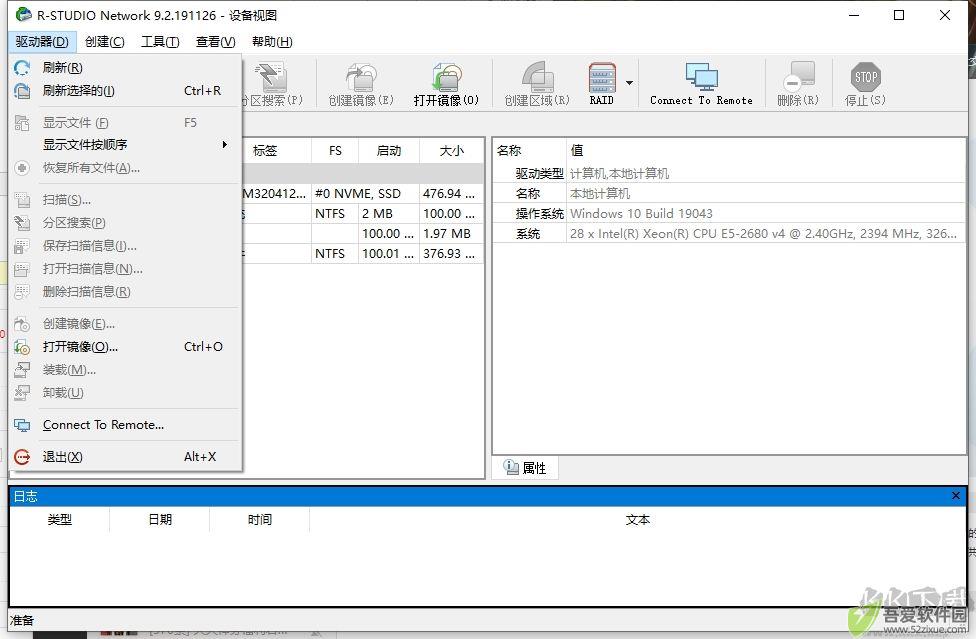
Task: Open the 创建(C) menu
Action: coord(105,42)
